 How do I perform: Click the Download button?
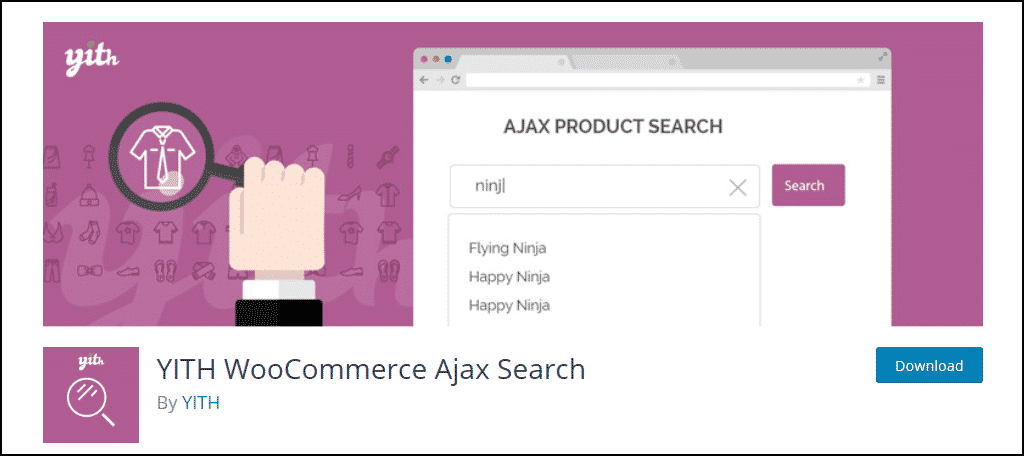point(929,365)
